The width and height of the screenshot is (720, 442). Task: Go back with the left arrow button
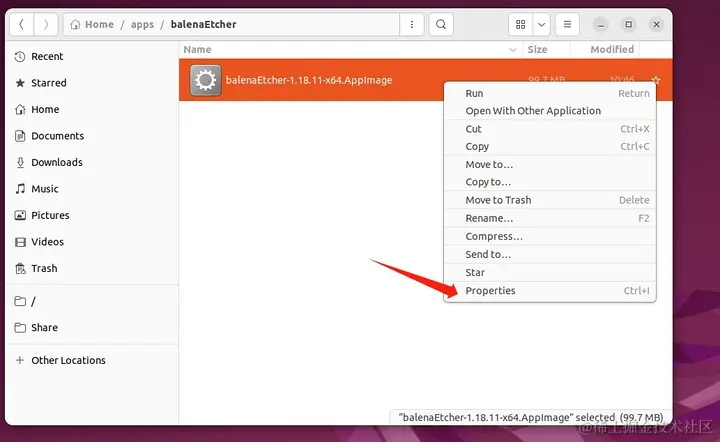coord(22,24)
